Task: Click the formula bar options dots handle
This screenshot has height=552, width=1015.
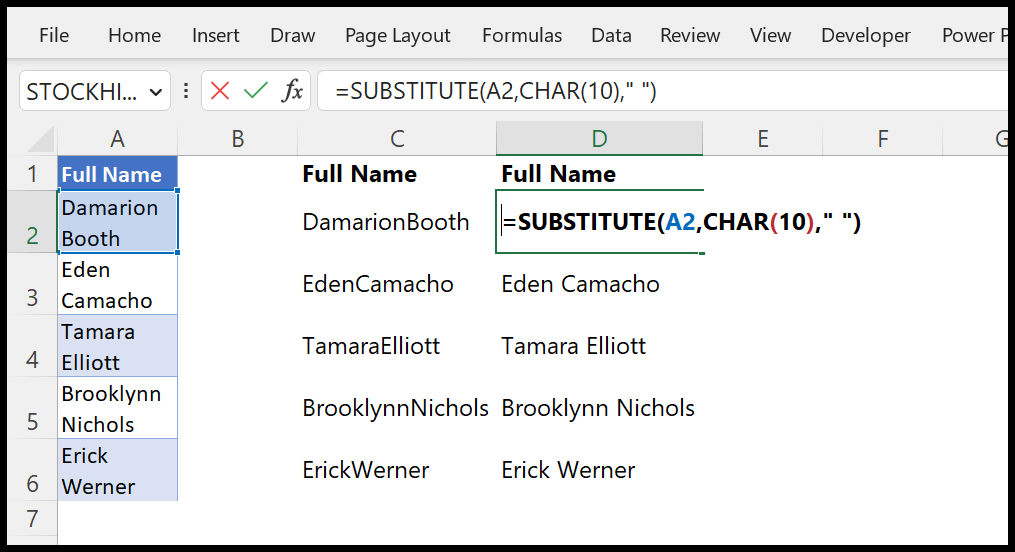Action: [186, 91]
